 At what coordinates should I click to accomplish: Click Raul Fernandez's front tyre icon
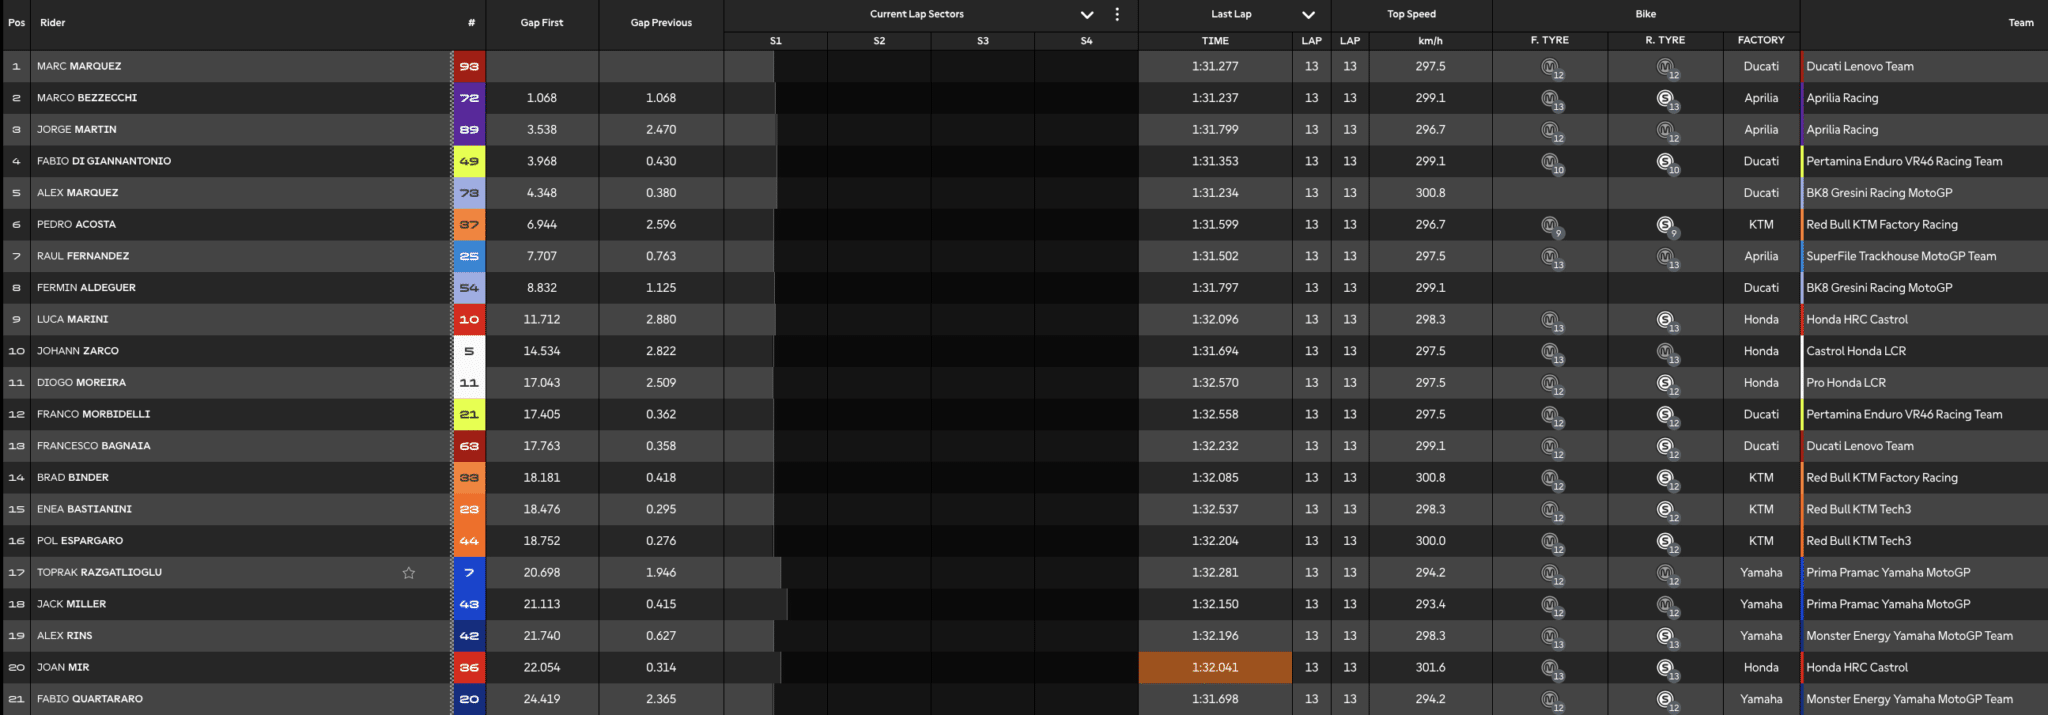click(x=1551, y=258)
